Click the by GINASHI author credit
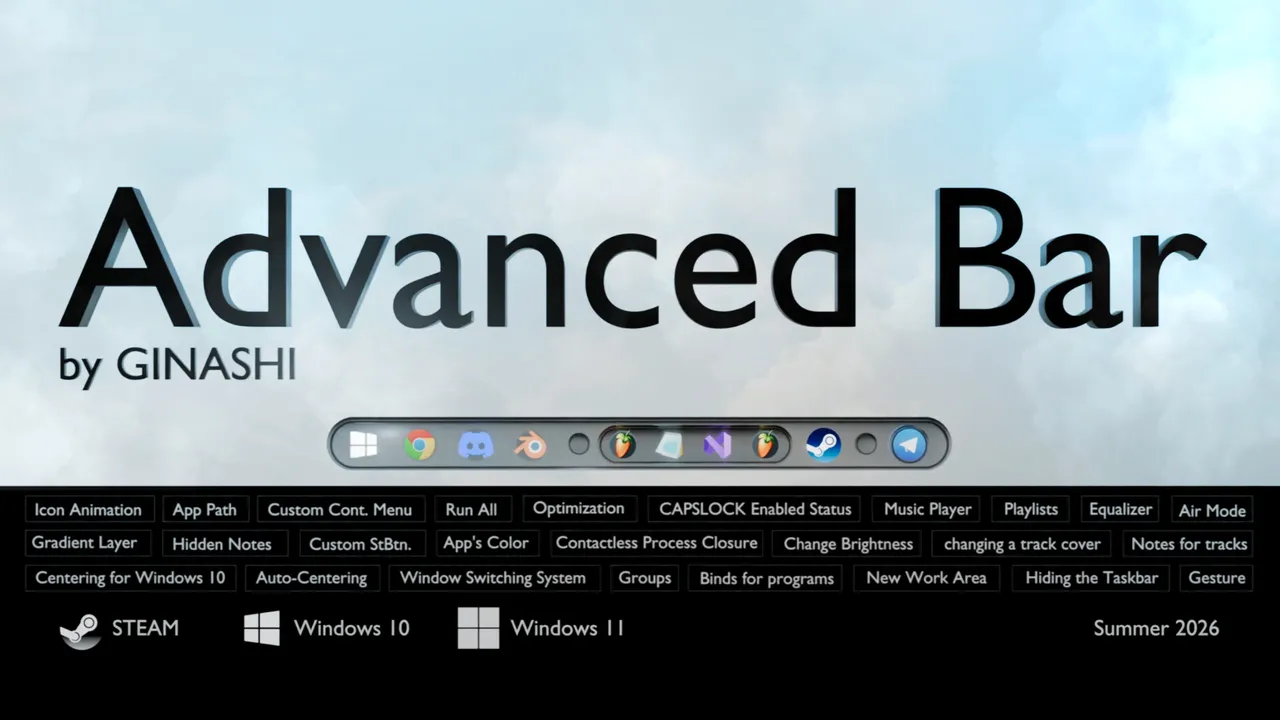The image size is (1280, 720). pyautogui.click(x=178, y=365)
